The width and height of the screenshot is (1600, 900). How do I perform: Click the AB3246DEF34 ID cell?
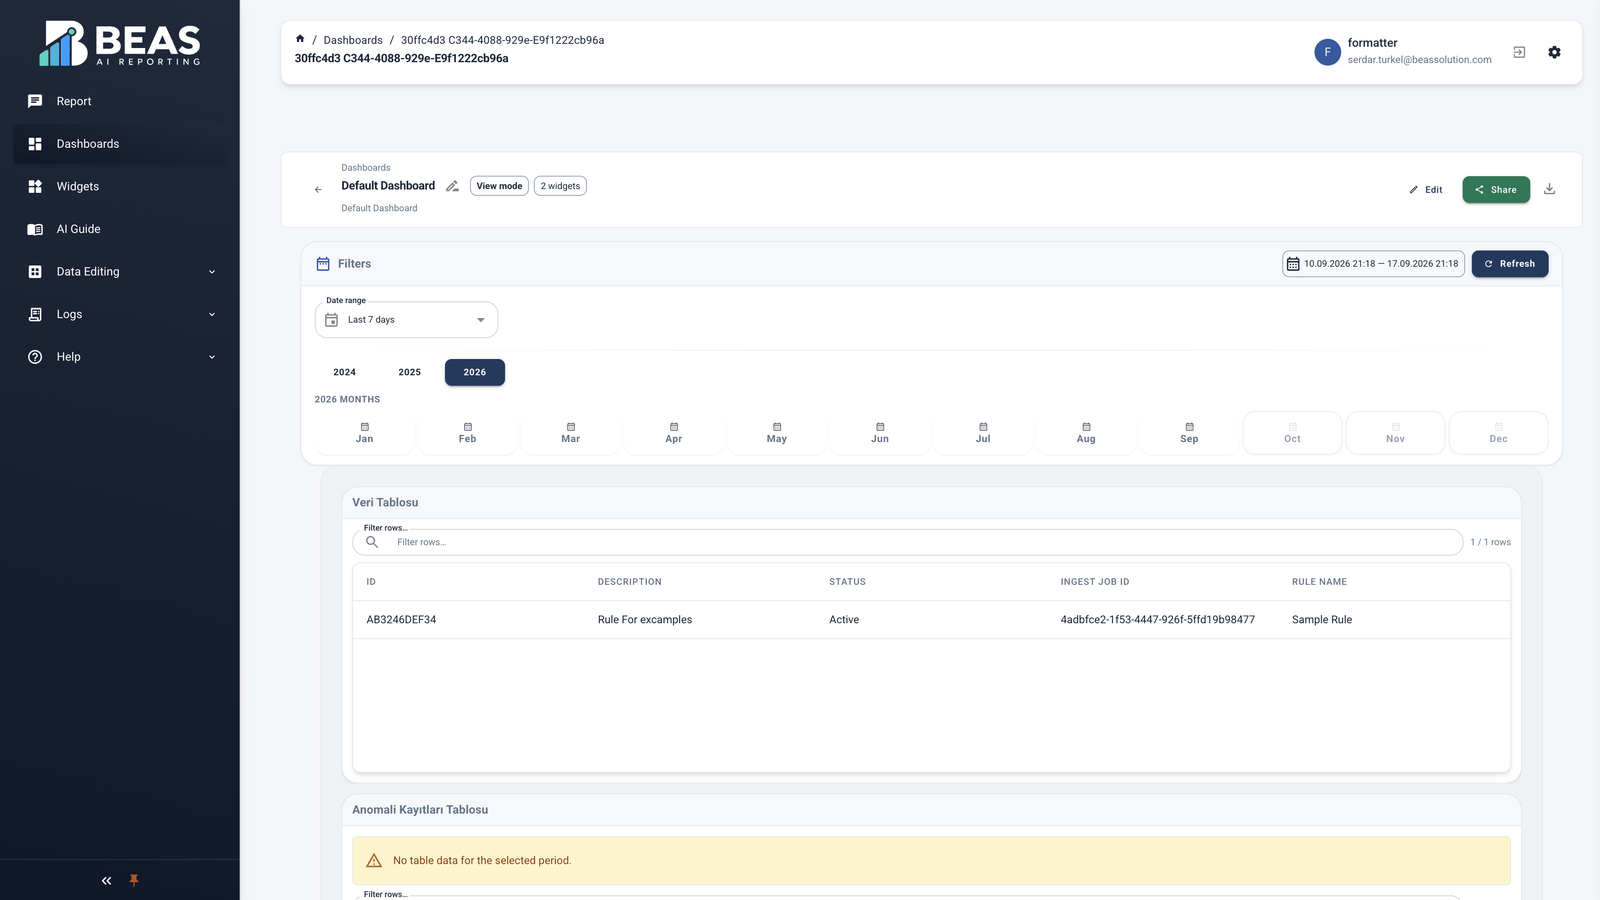(x=401, y=620)
